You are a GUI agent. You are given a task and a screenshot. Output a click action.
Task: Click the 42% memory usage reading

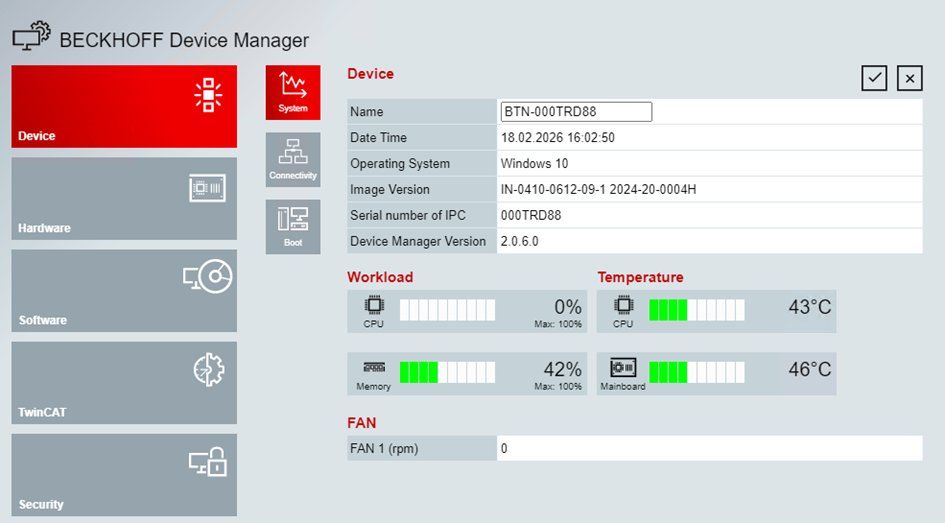562,369
